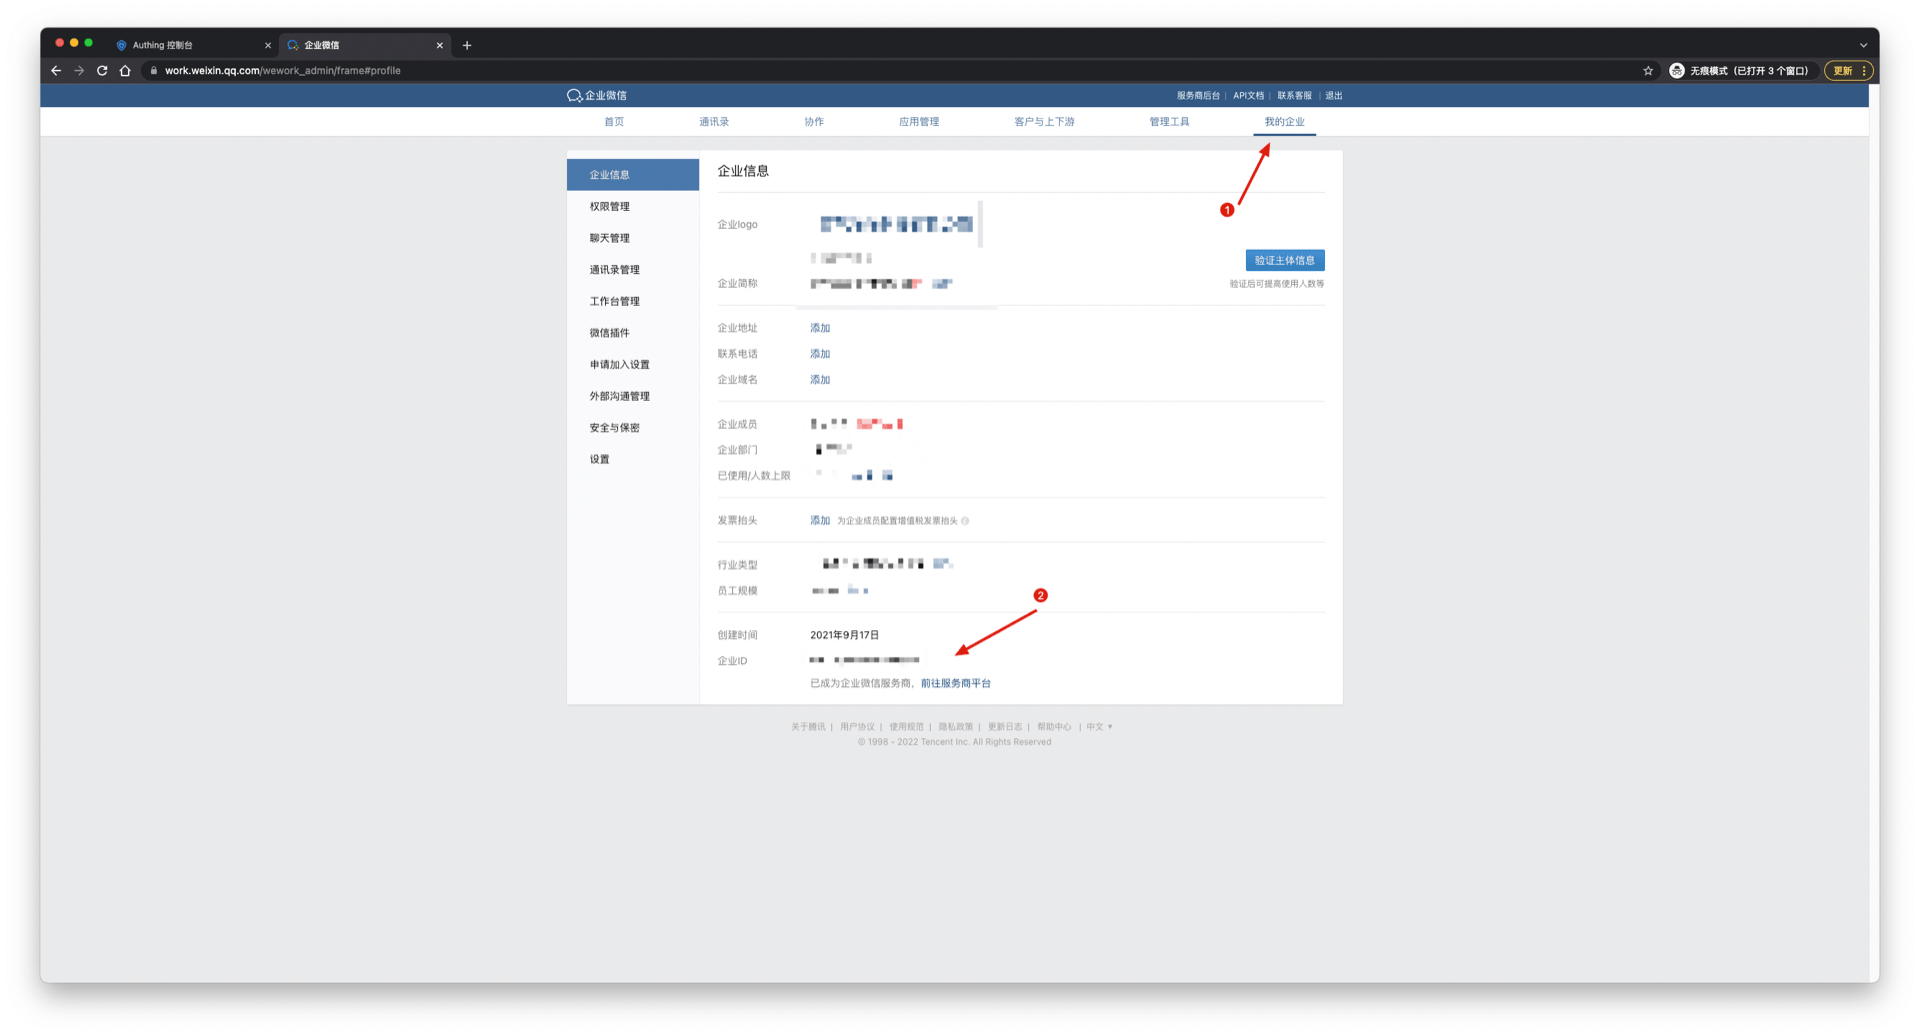
Task: Follow the 前往服务商平台 link
Action: pos(955,684)
